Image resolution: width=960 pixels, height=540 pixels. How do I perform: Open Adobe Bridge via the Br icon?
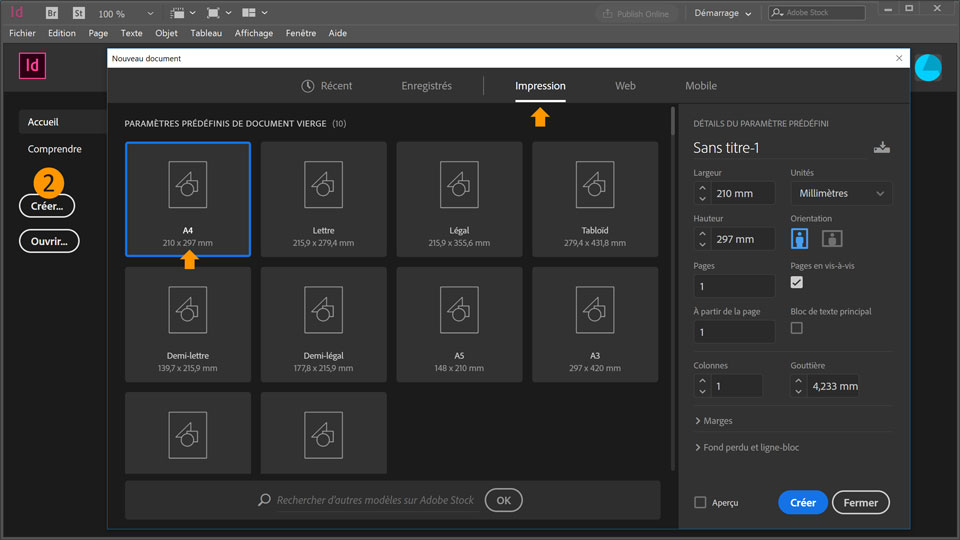[x=52, y=13]
